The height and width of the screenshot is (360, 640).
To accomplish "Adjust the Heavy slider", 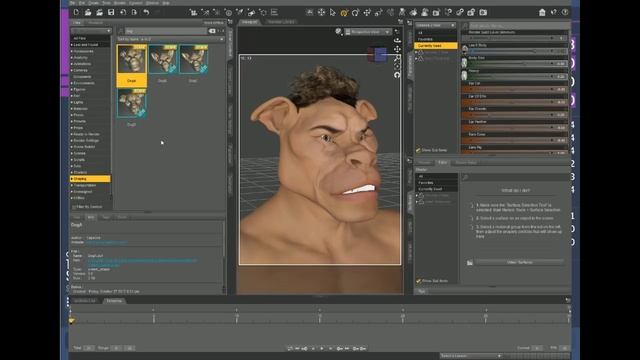I will tap(517, 76).
